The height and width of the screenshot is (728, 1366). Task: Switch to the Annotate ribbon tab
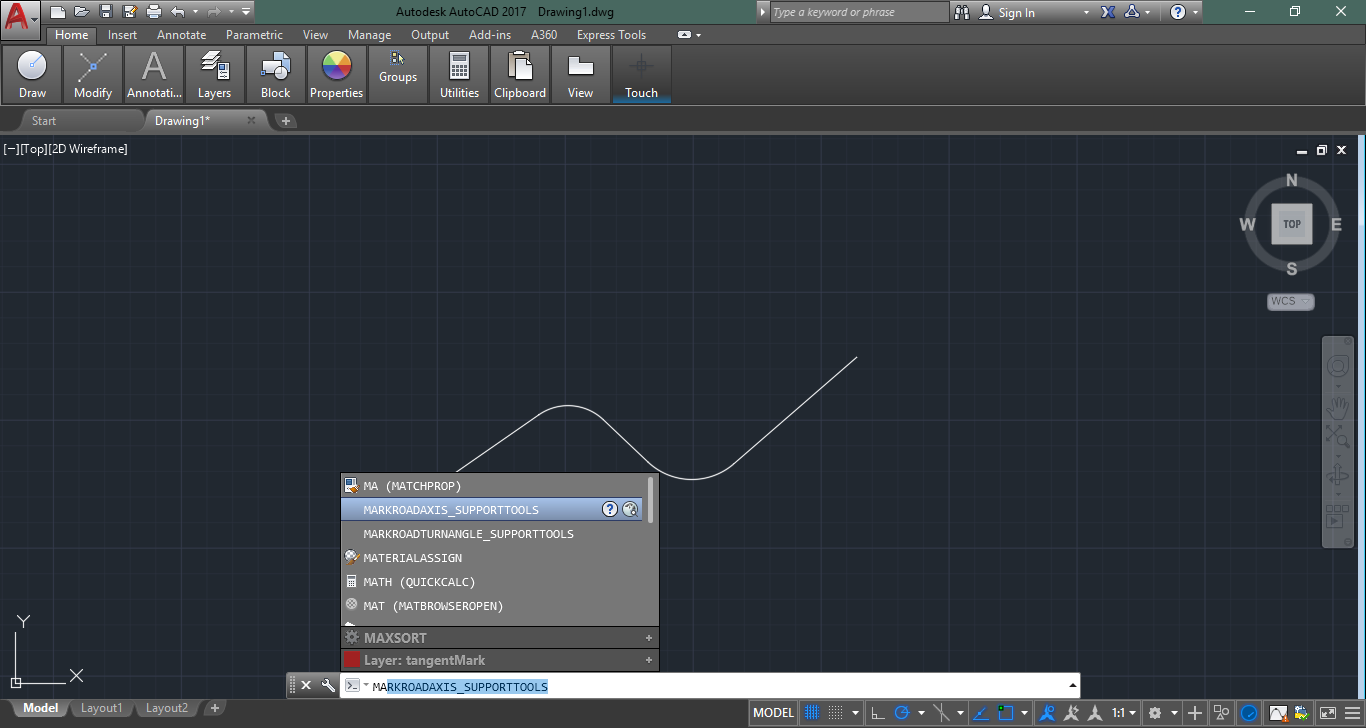coord(181,35)
